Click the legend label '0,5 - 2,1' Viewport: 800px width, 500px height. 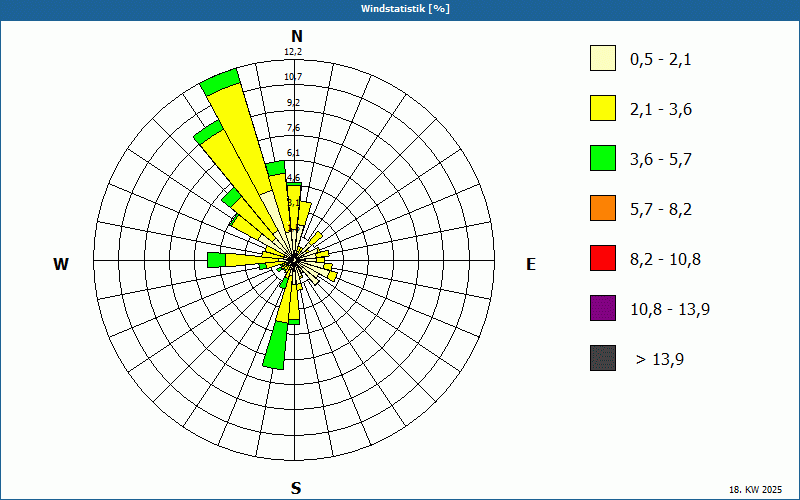pyautogui.click(x=661, y=60)
